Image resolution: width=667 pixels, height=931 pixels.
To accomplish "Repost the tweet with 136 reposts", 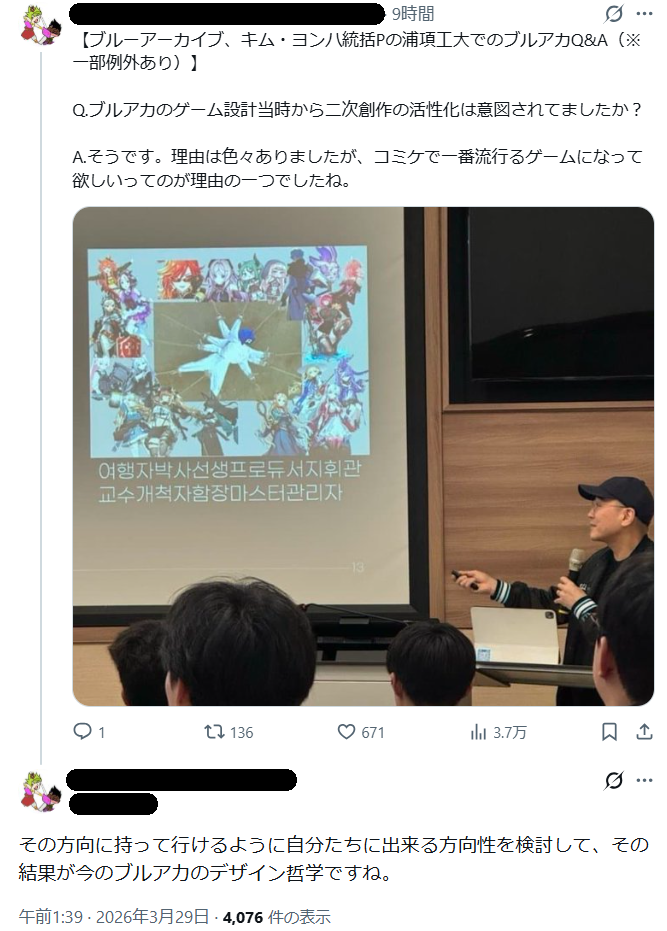I will [229, 732].
